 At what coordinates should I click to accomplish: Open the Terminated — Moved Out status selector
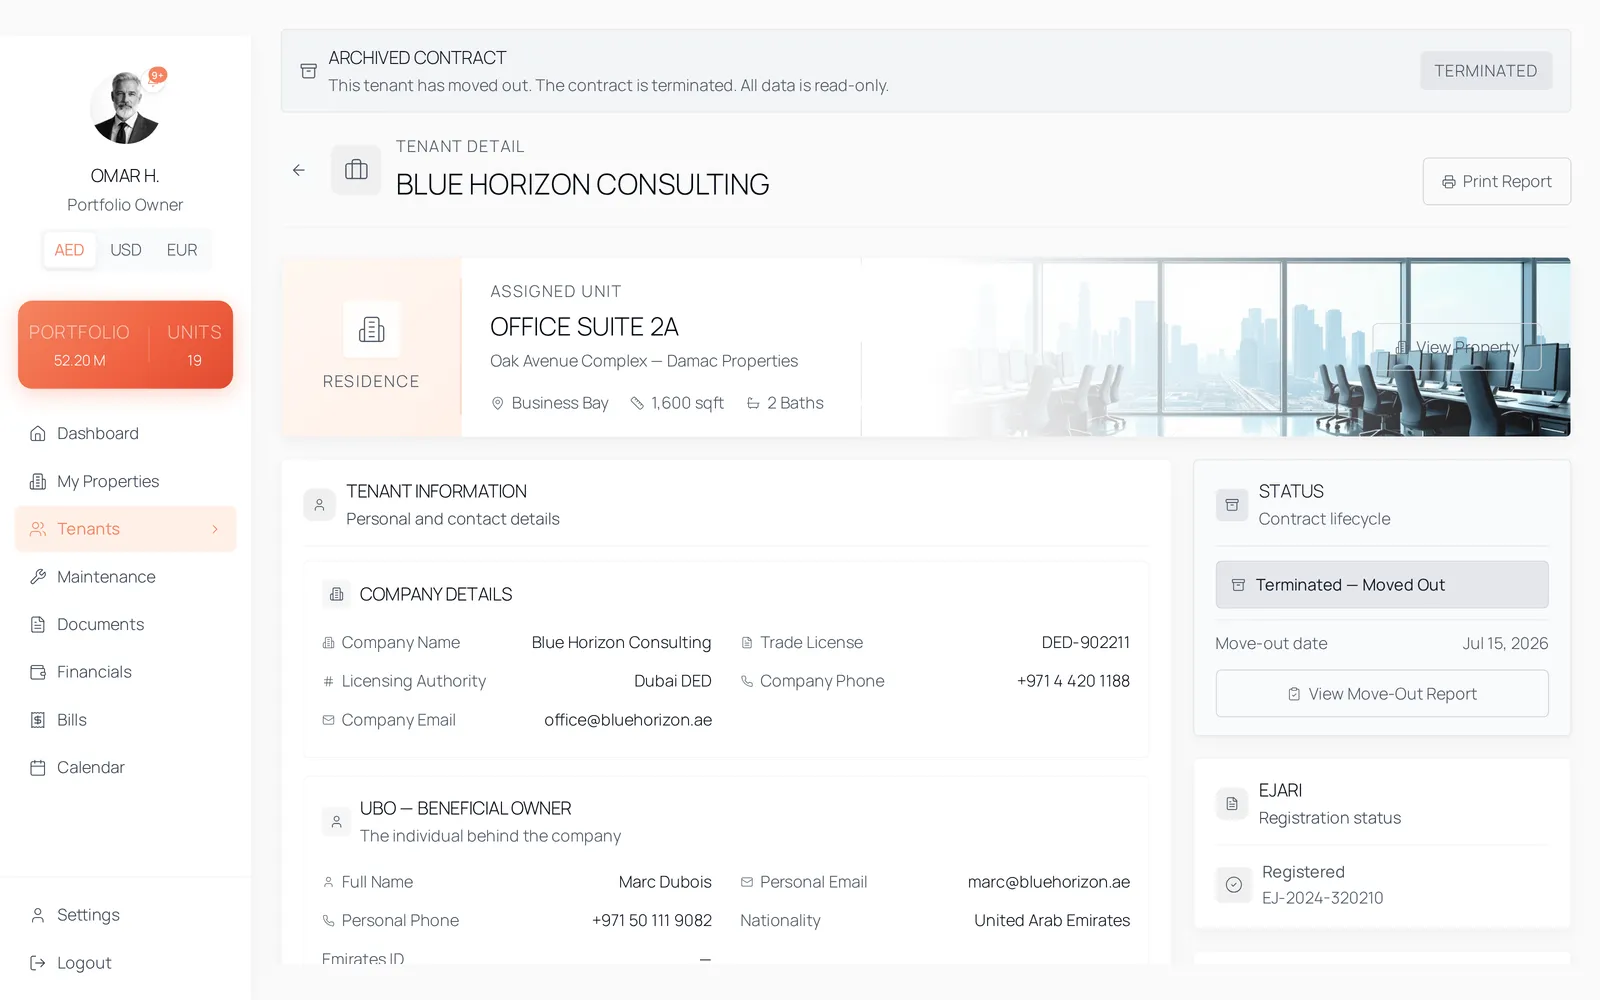click(1382, 585)
